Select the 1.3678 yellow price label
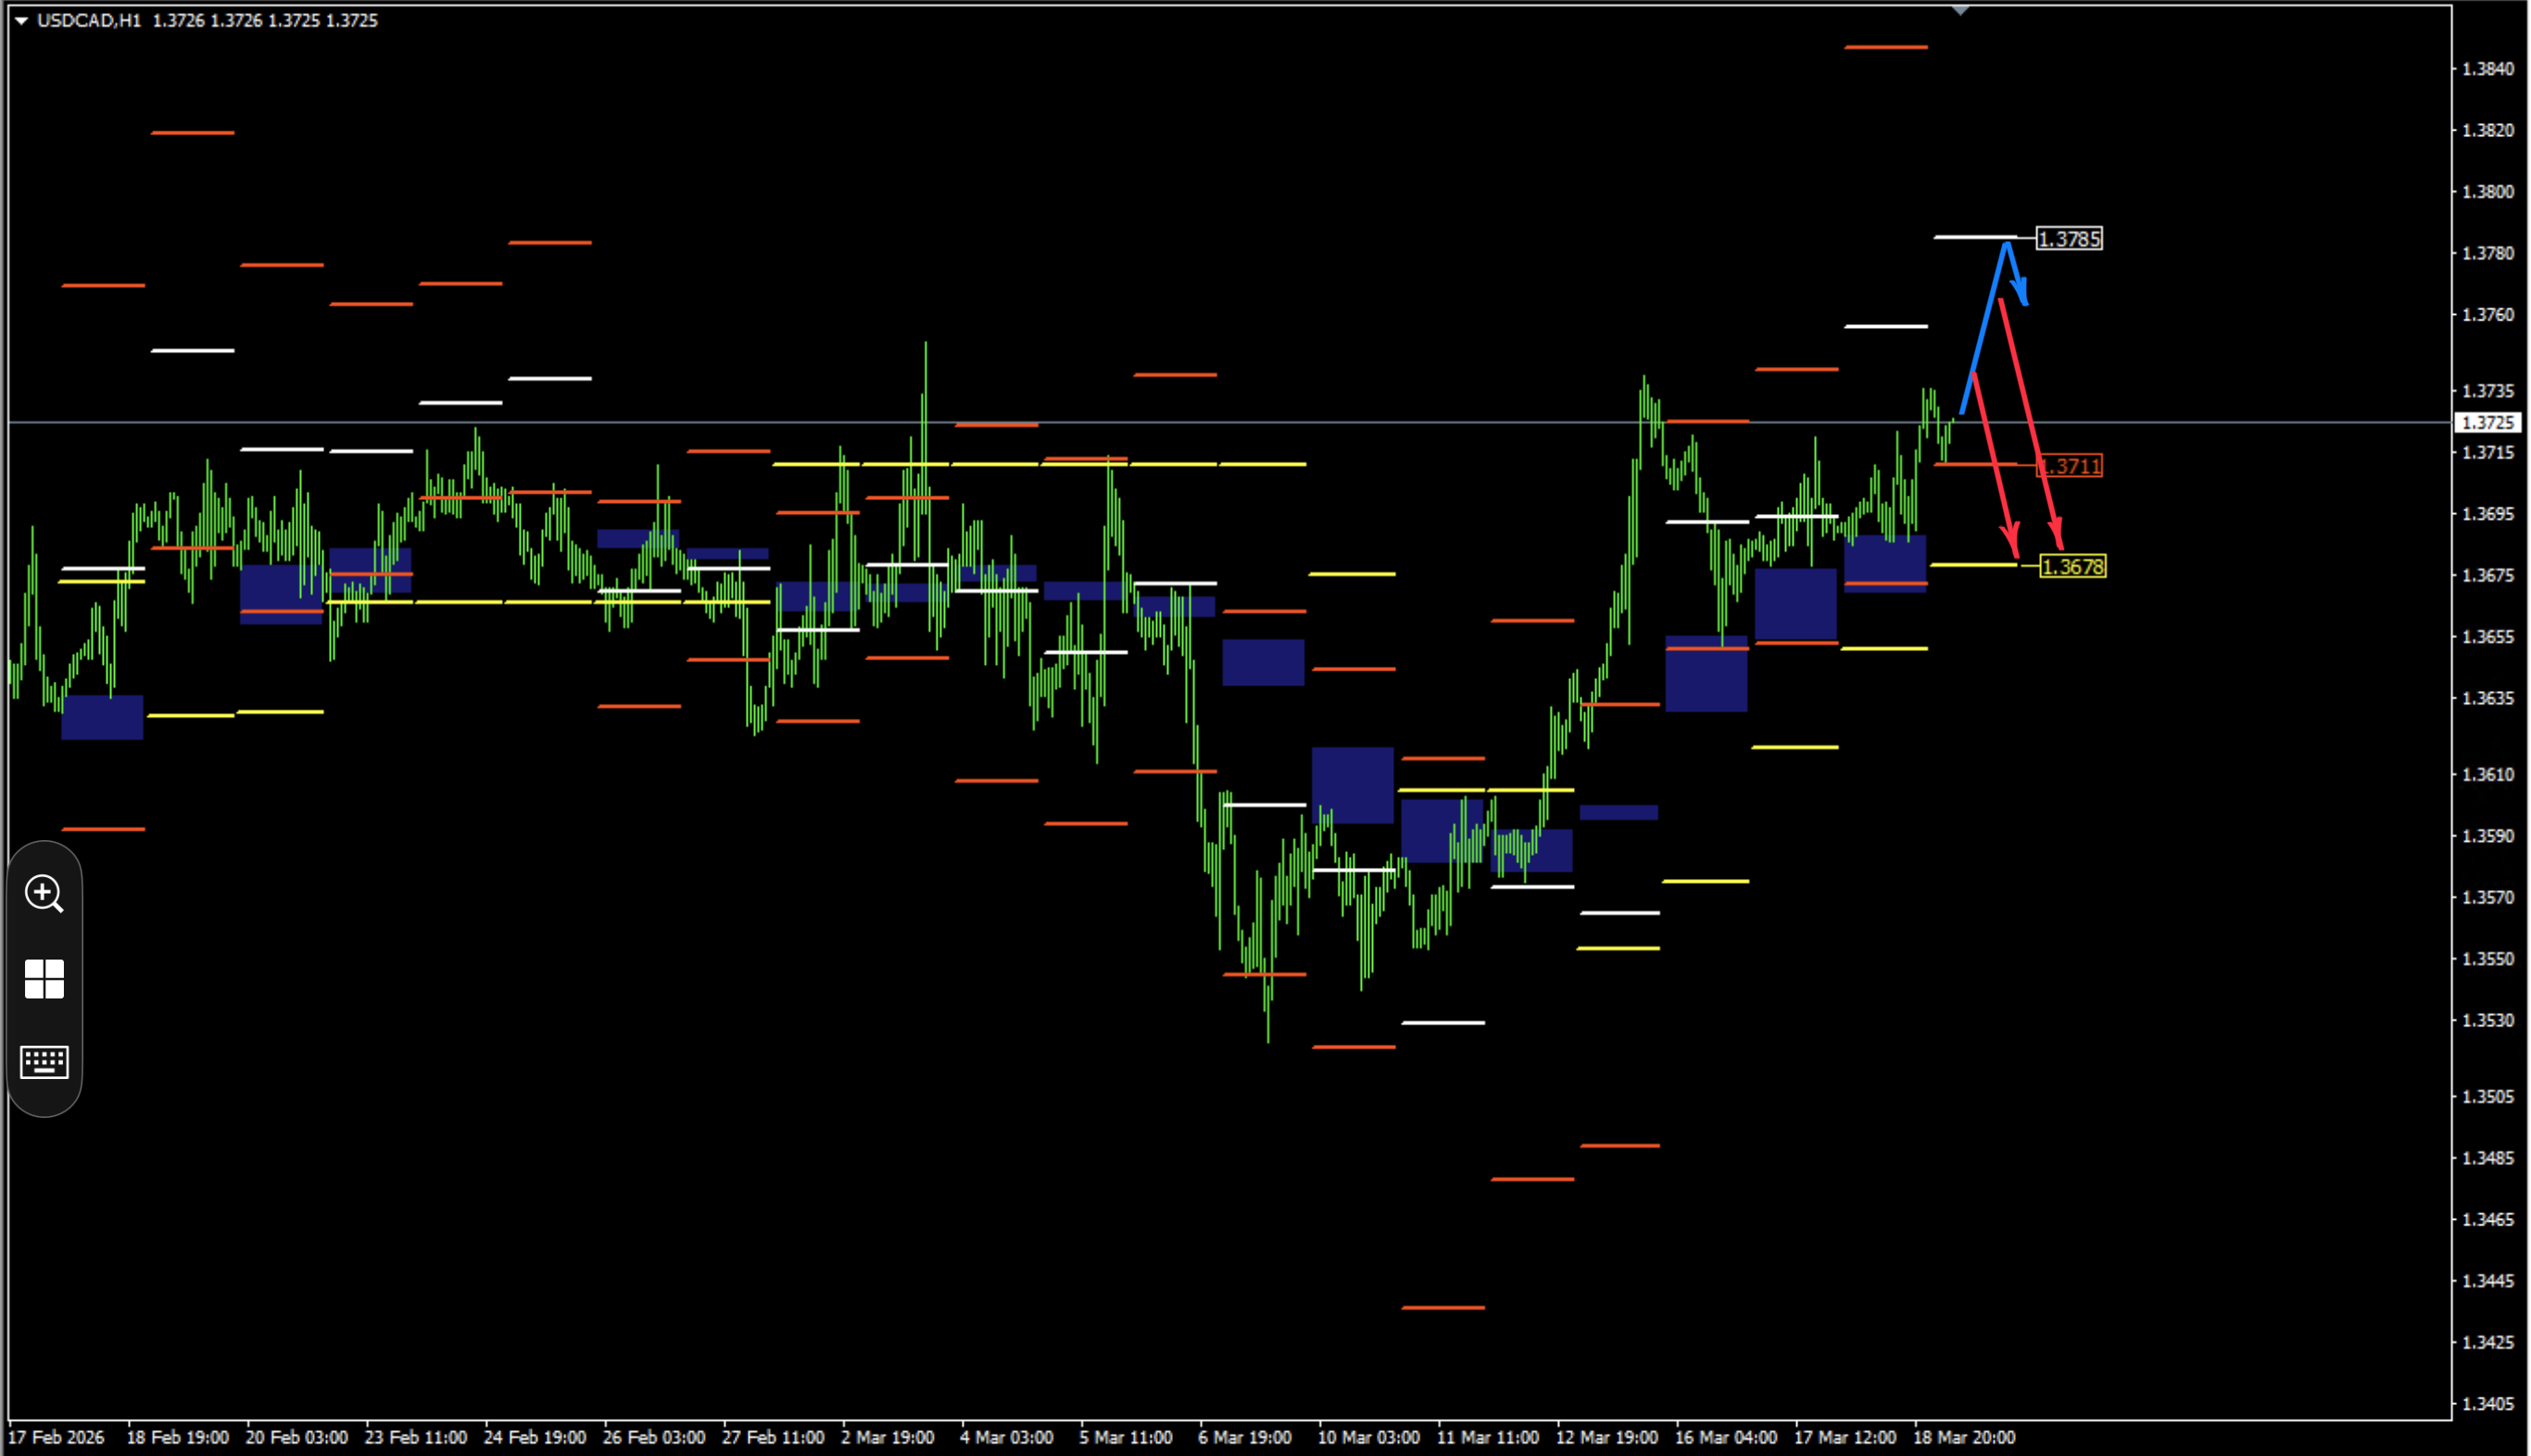Screen dimensions: 2531x1456 point(2072,567)
